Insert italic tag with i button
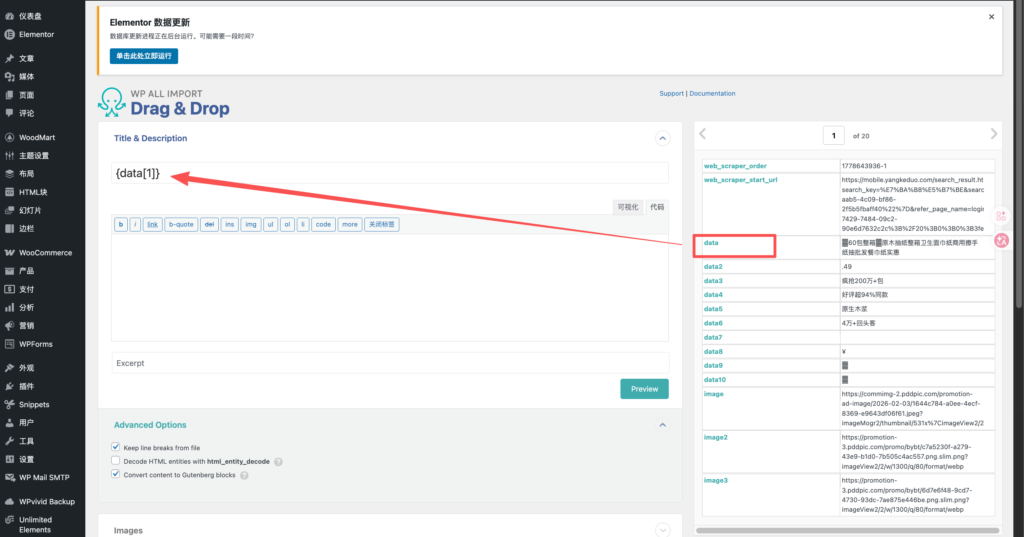Image resolution: width=1024 pixels, height=537 pixels. coord(135,225)
